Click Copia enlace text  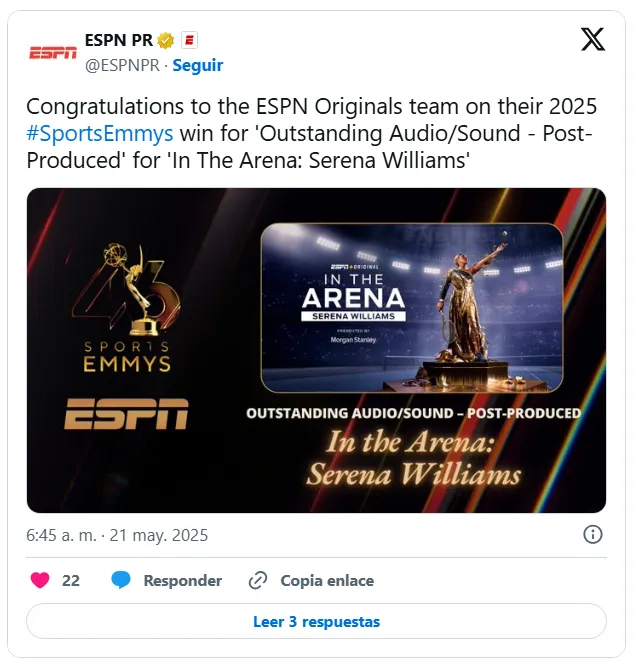[327, 581]
